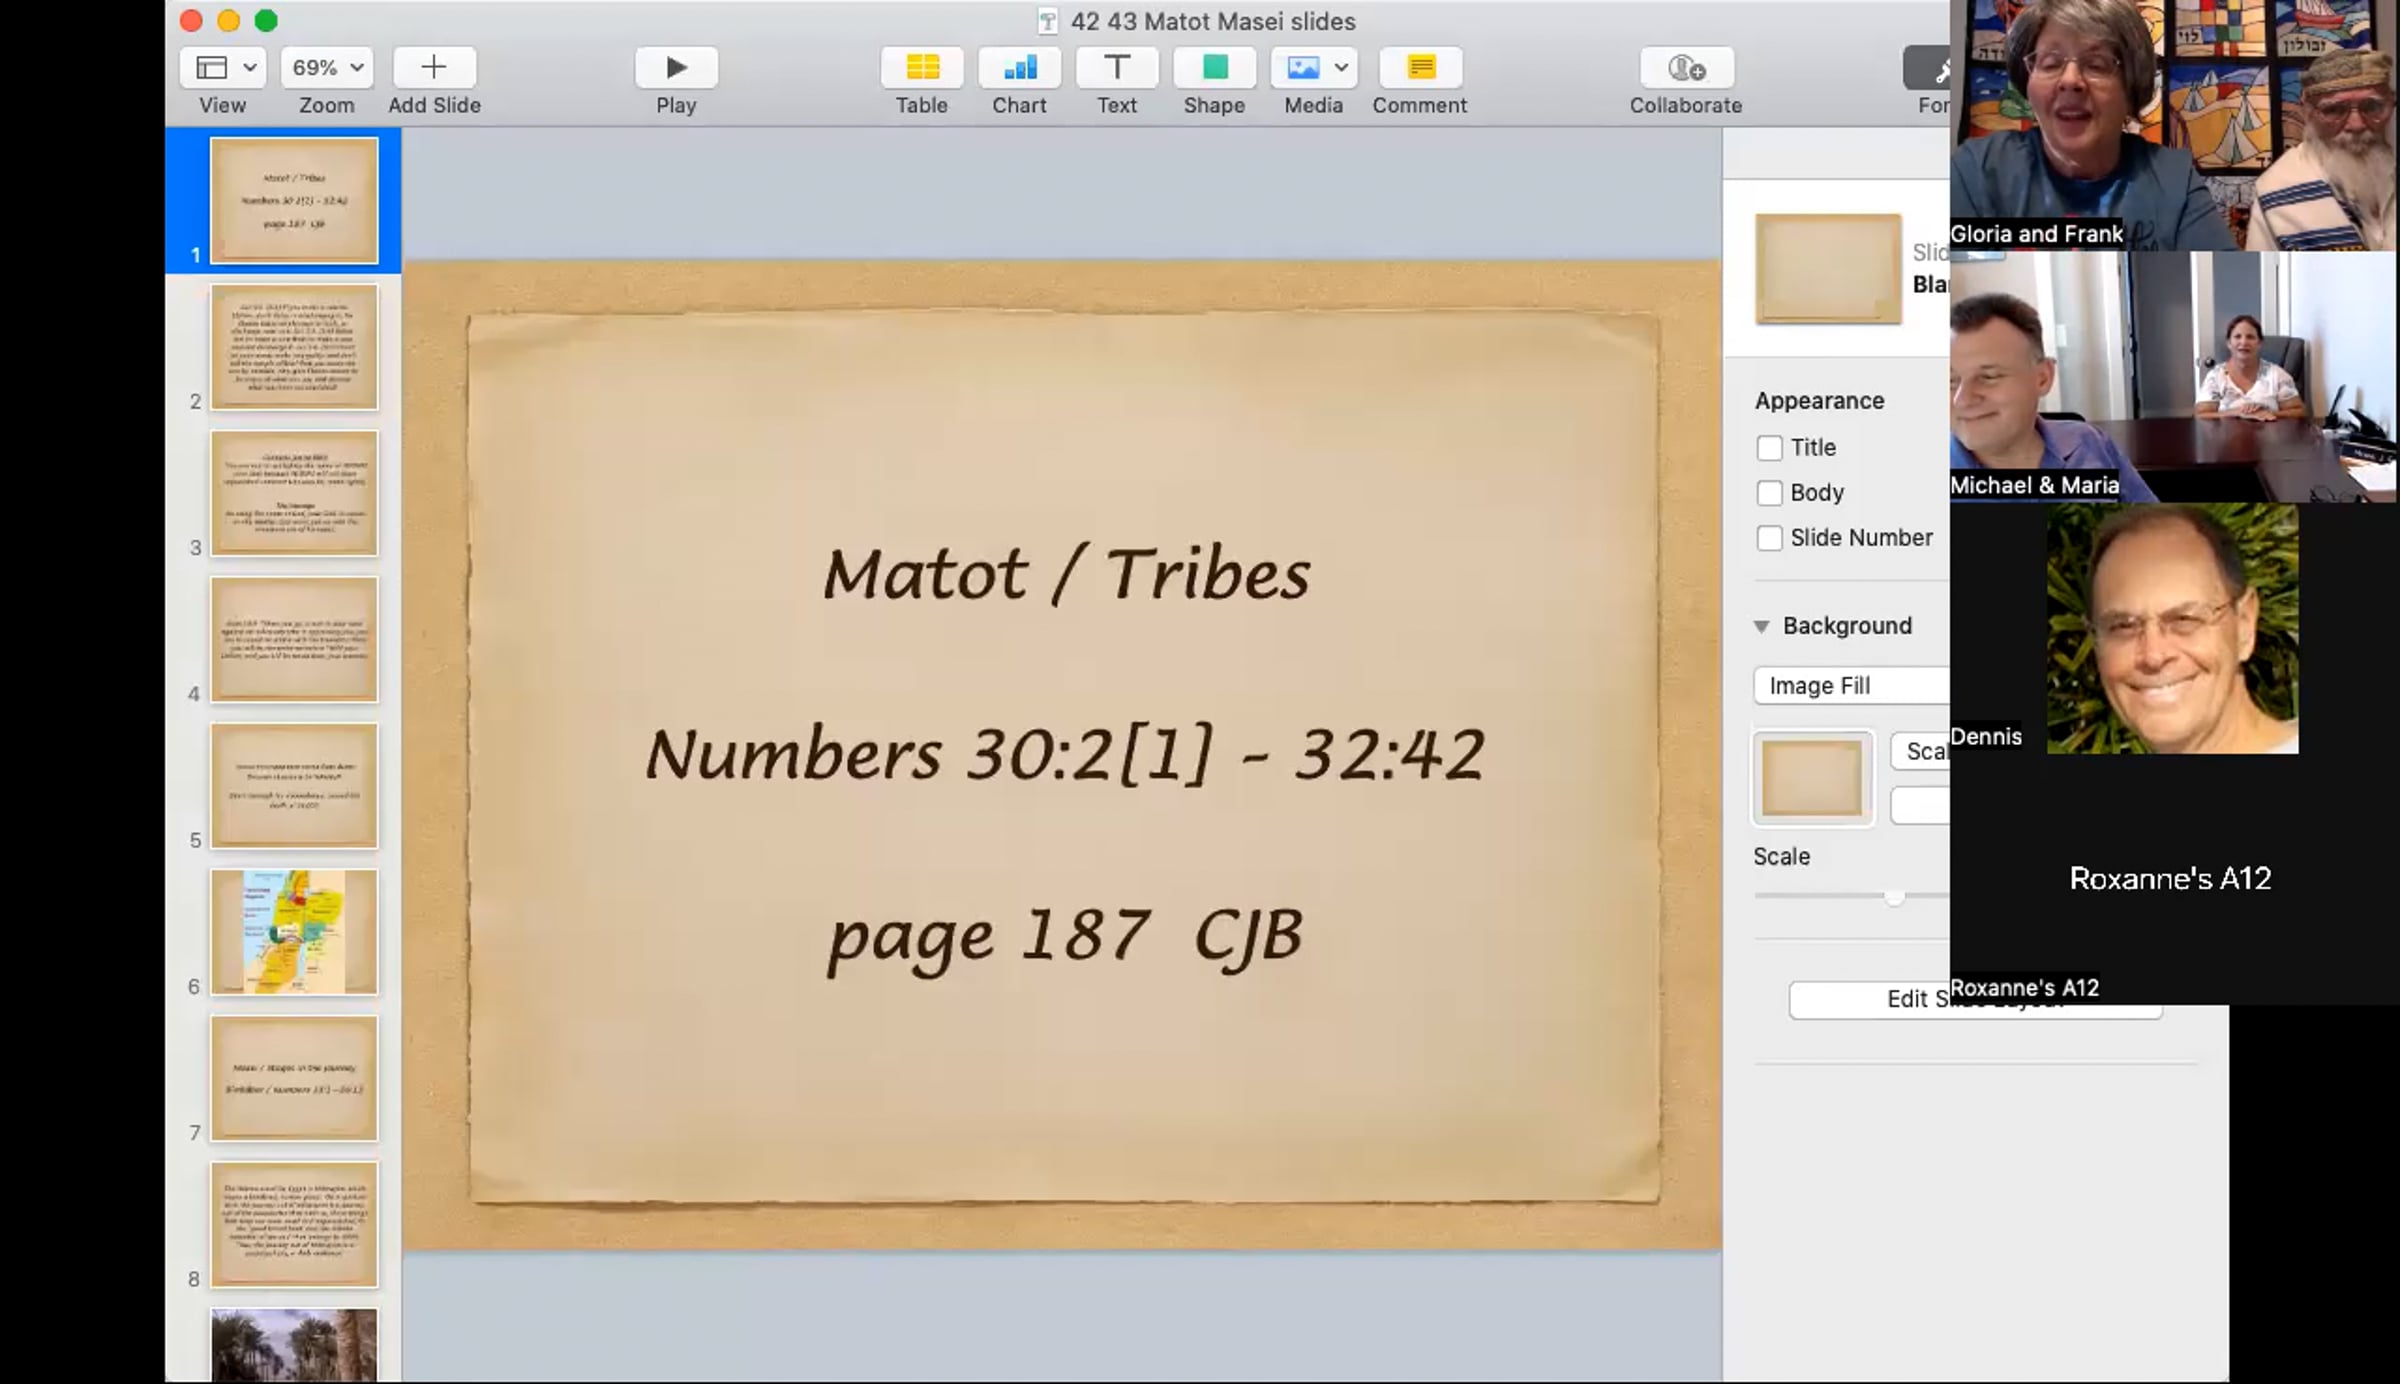Click the background image fill swatch

pos(1812,779)
